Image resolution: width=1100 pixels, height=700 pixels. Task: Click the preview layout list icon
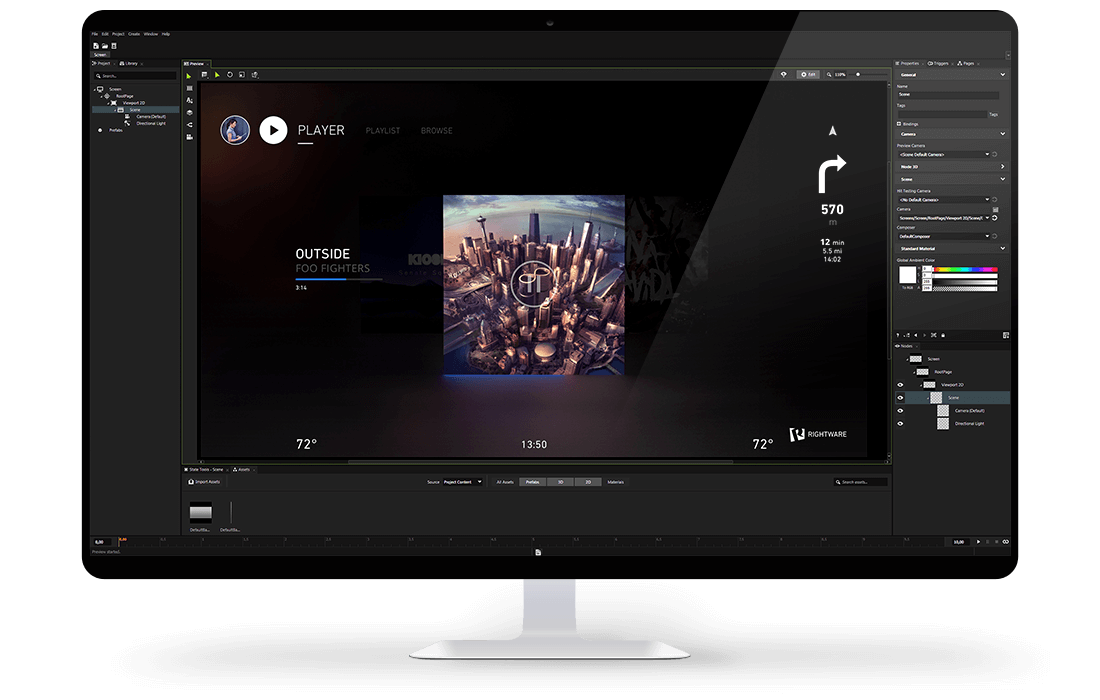[x=204, y=74]
